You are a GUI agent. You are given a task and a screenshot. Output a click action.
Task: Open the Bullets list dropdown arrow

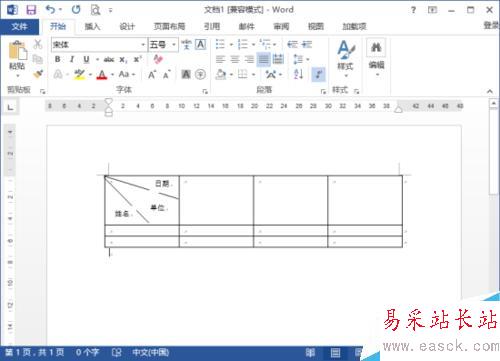coord(231,44)
